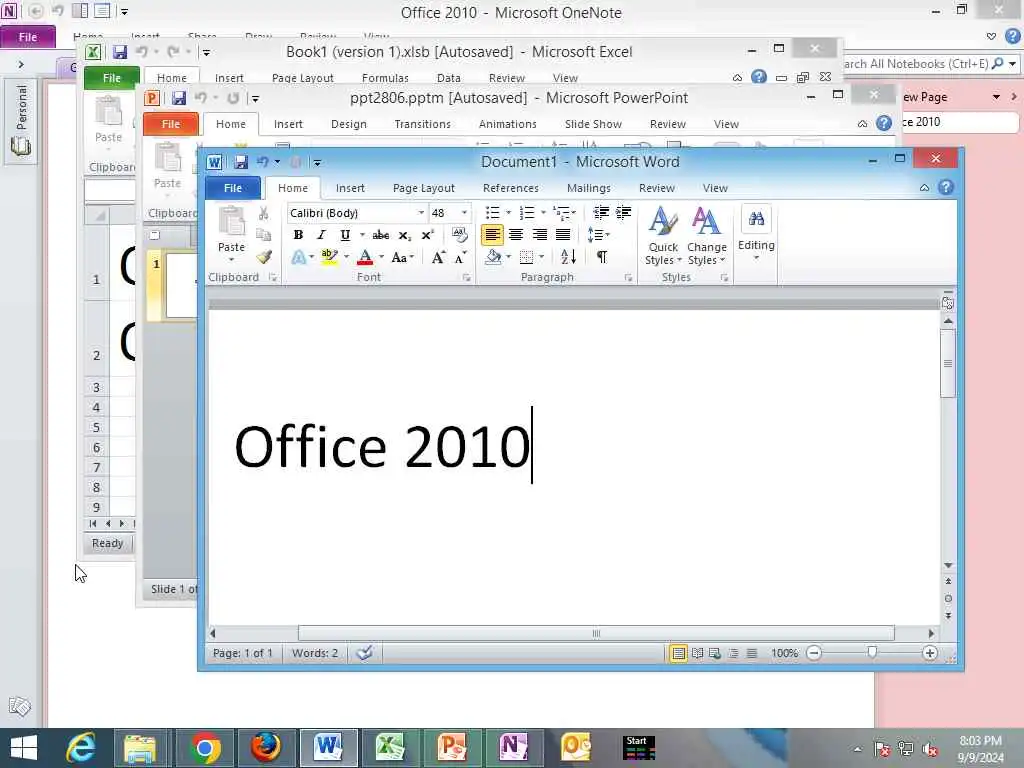Open the Formulas tab in Excel
The image size is (1024, 768).
(x=385, y=78)
